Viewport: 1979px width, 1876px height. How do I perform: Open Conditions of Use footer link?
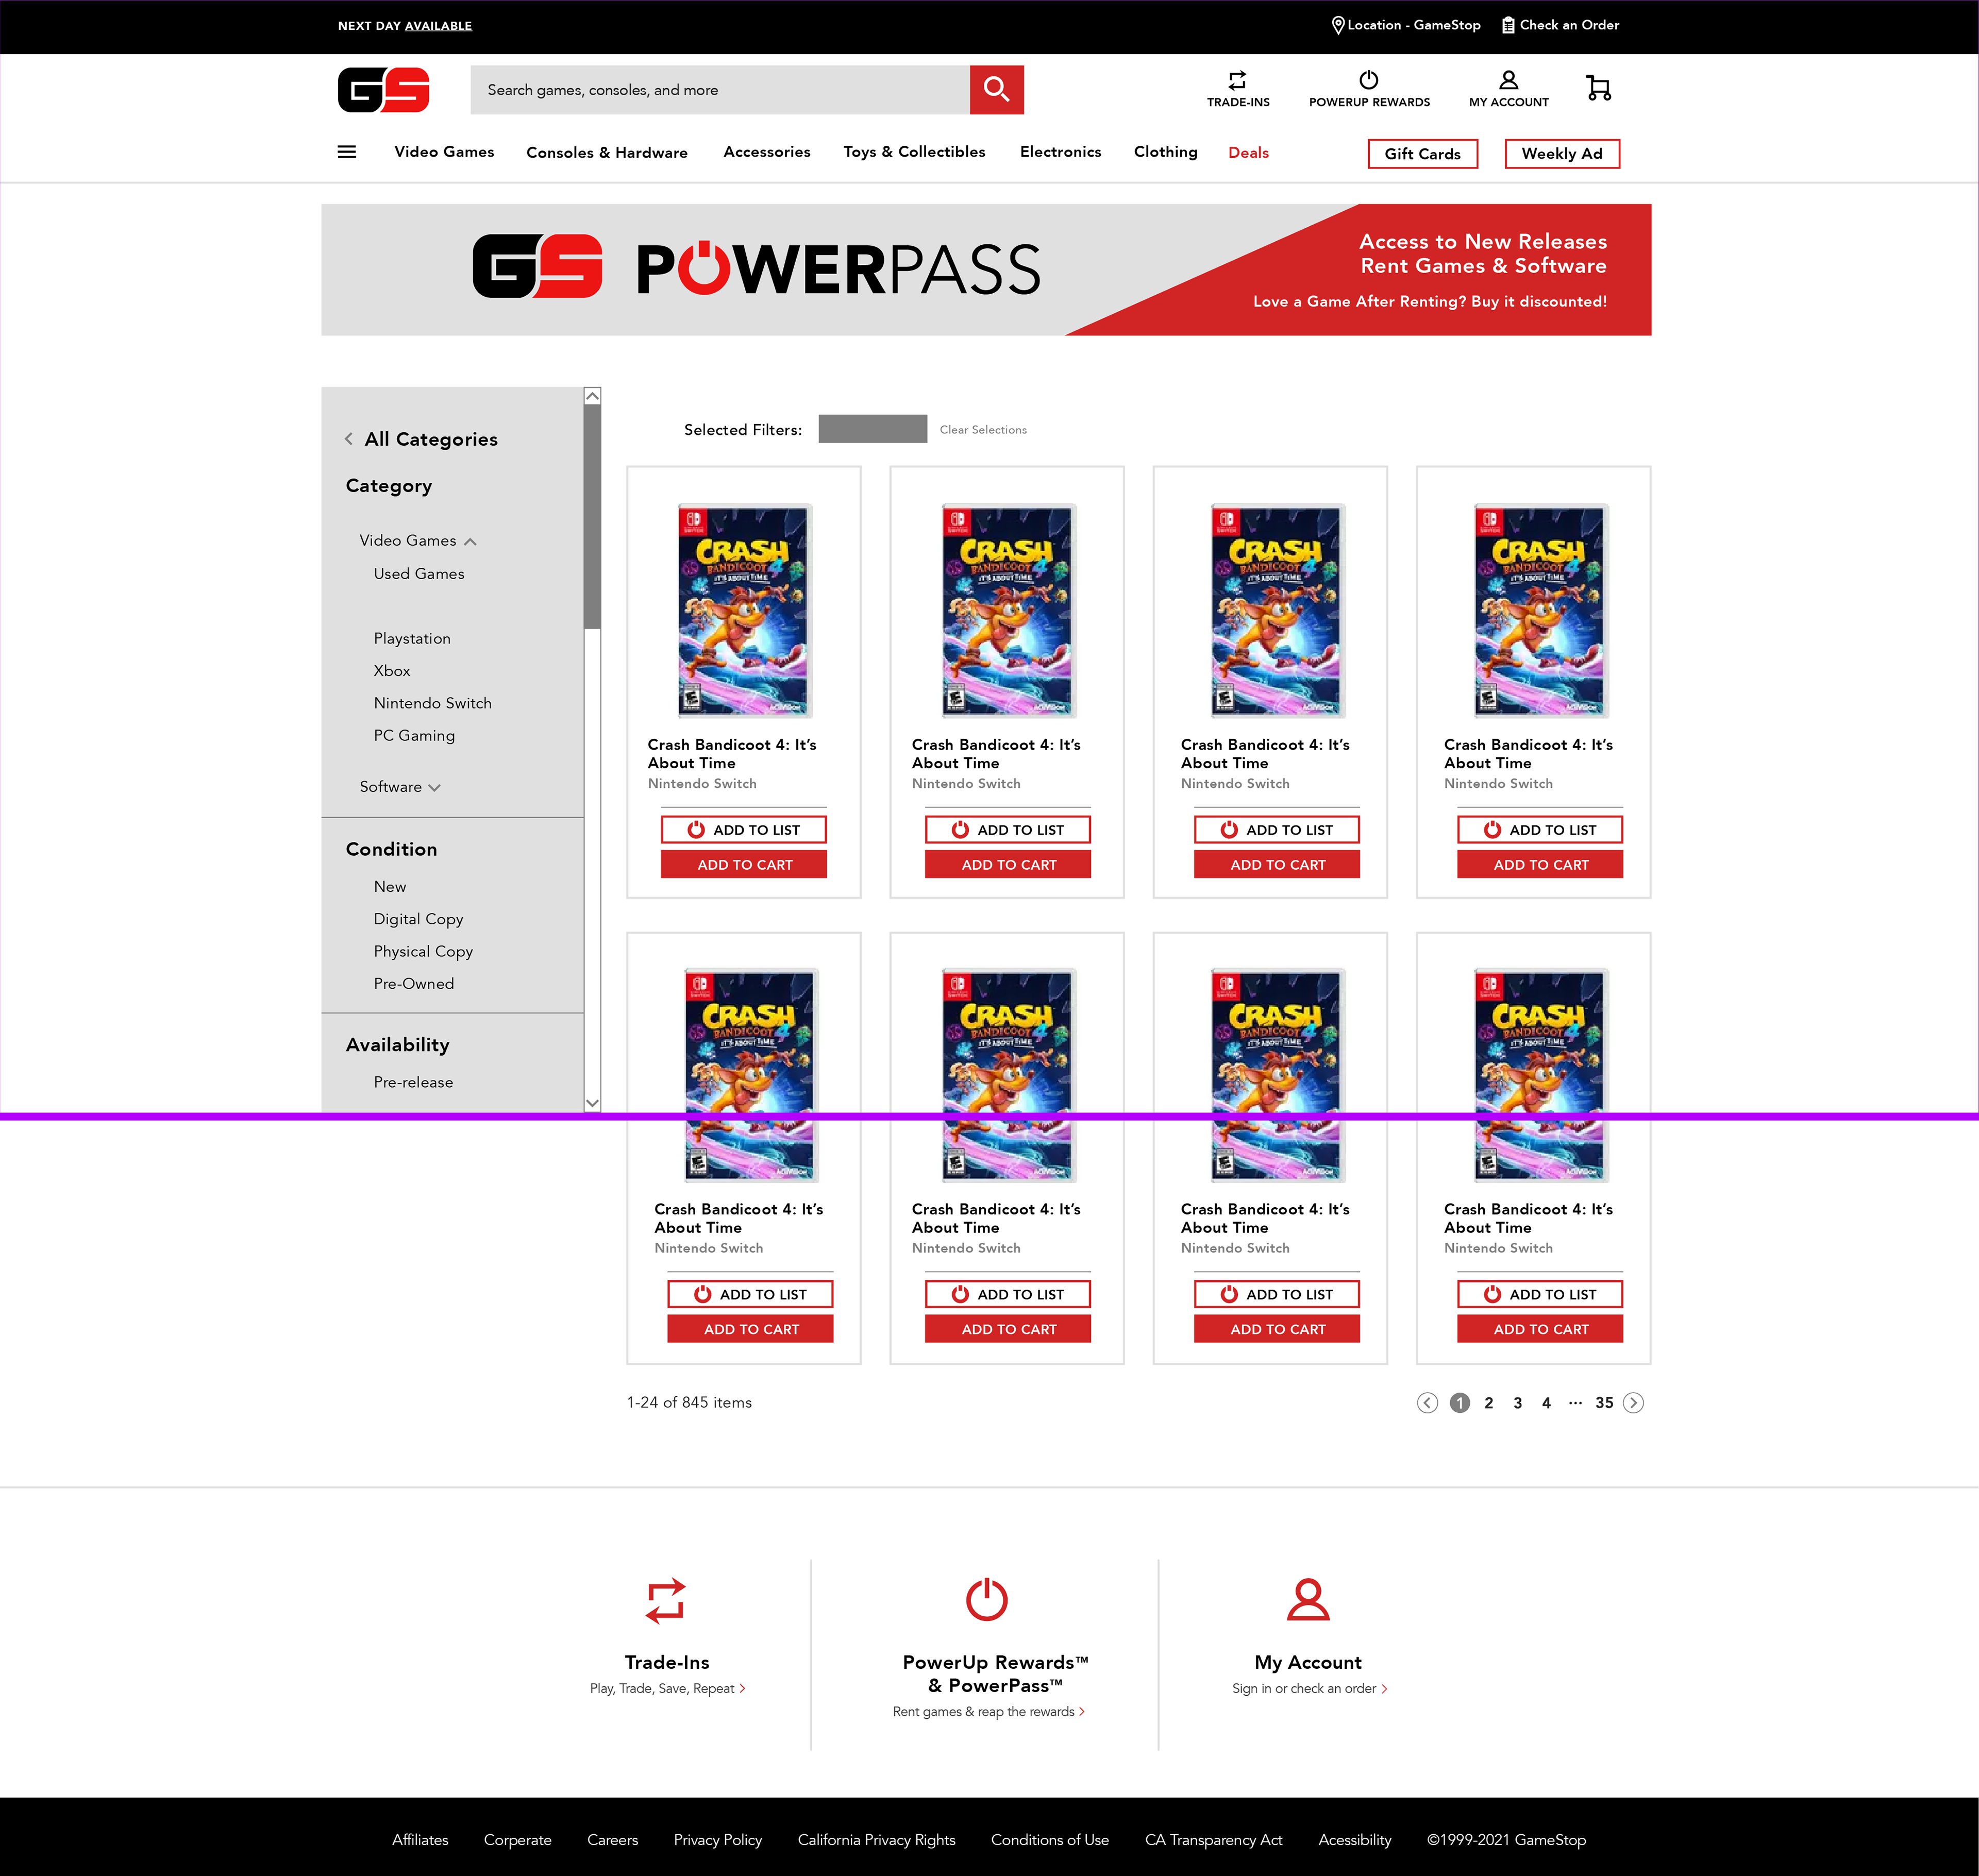point(1049,1840)
